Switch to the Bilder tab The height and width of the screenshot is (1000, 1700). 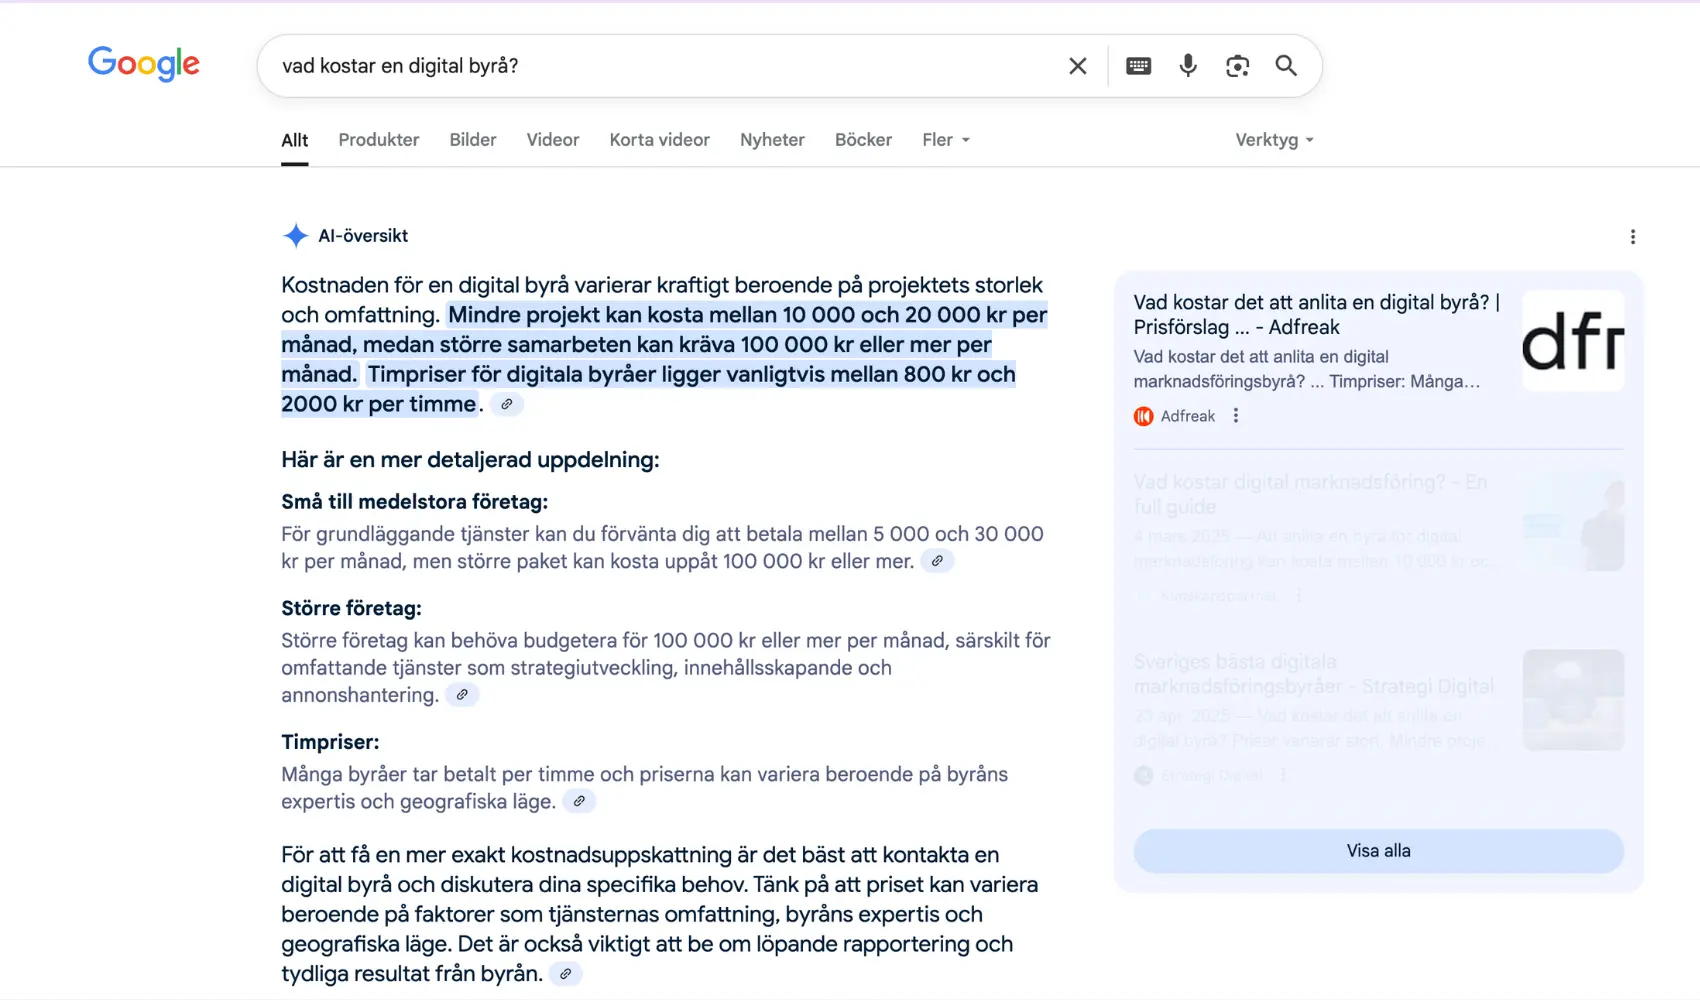pyautogui.click(x=473, y=140)
